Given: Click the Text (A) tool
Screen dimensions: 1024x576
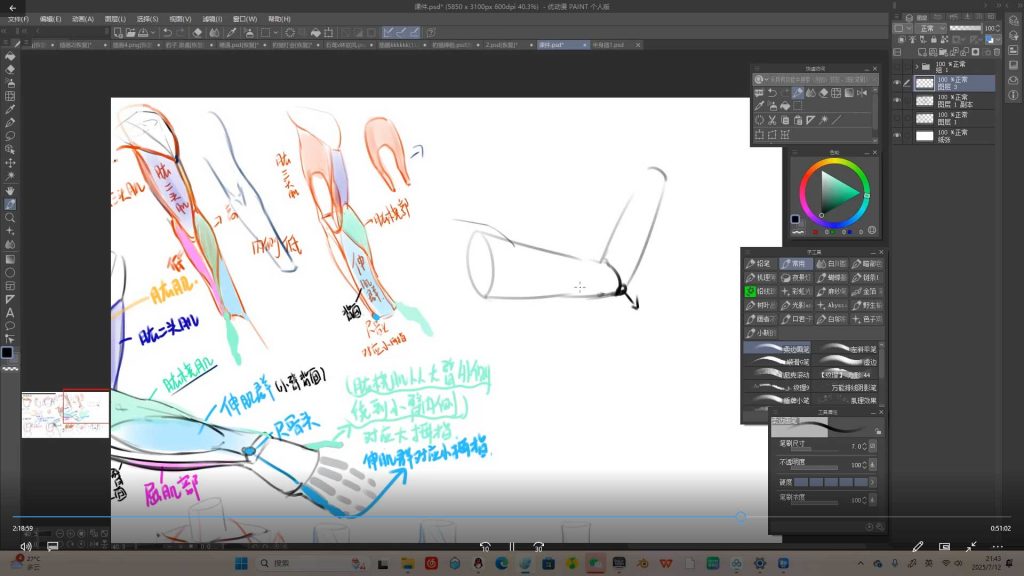Looking at the screenshot, I should point(10,312).
